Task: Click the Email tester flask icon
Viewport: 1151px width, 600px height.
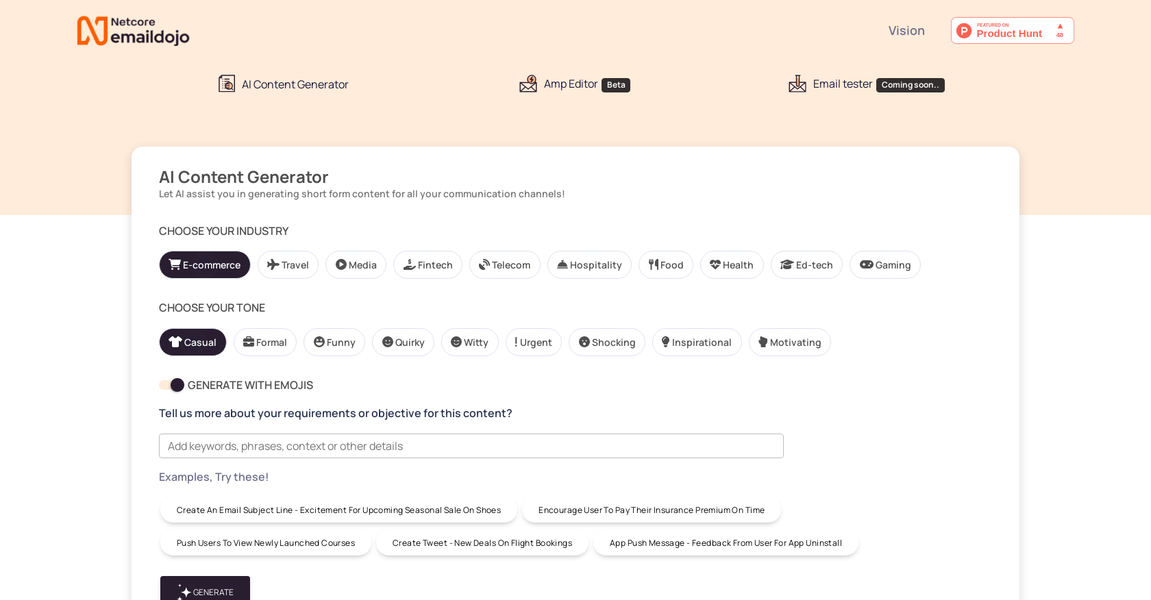Action: point(797,84)
